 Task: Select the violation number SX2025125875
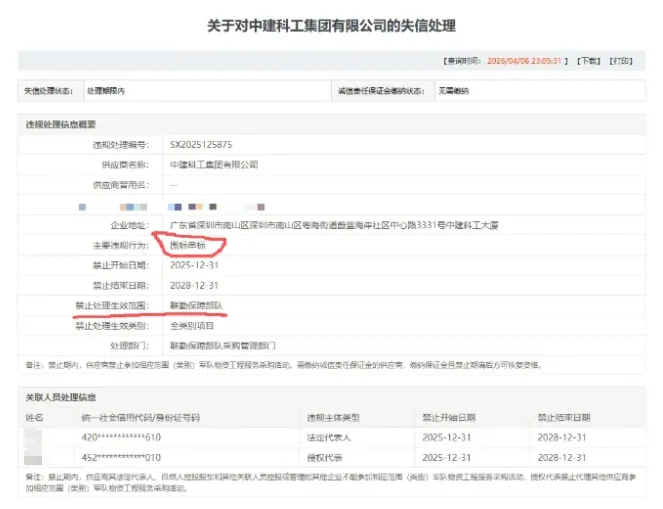pos(201,145)
